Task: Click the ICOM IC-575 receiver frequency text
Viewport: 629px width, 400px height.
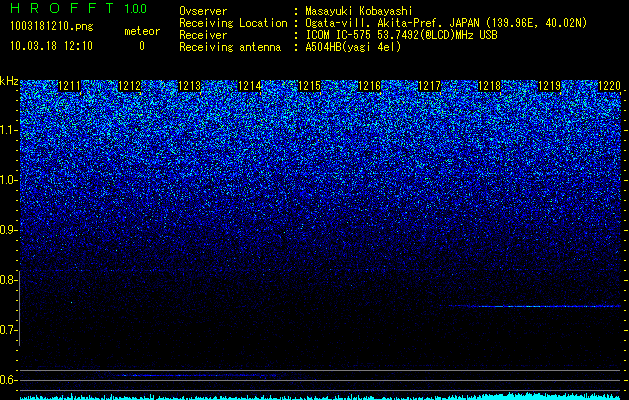Action: [402, 35]
